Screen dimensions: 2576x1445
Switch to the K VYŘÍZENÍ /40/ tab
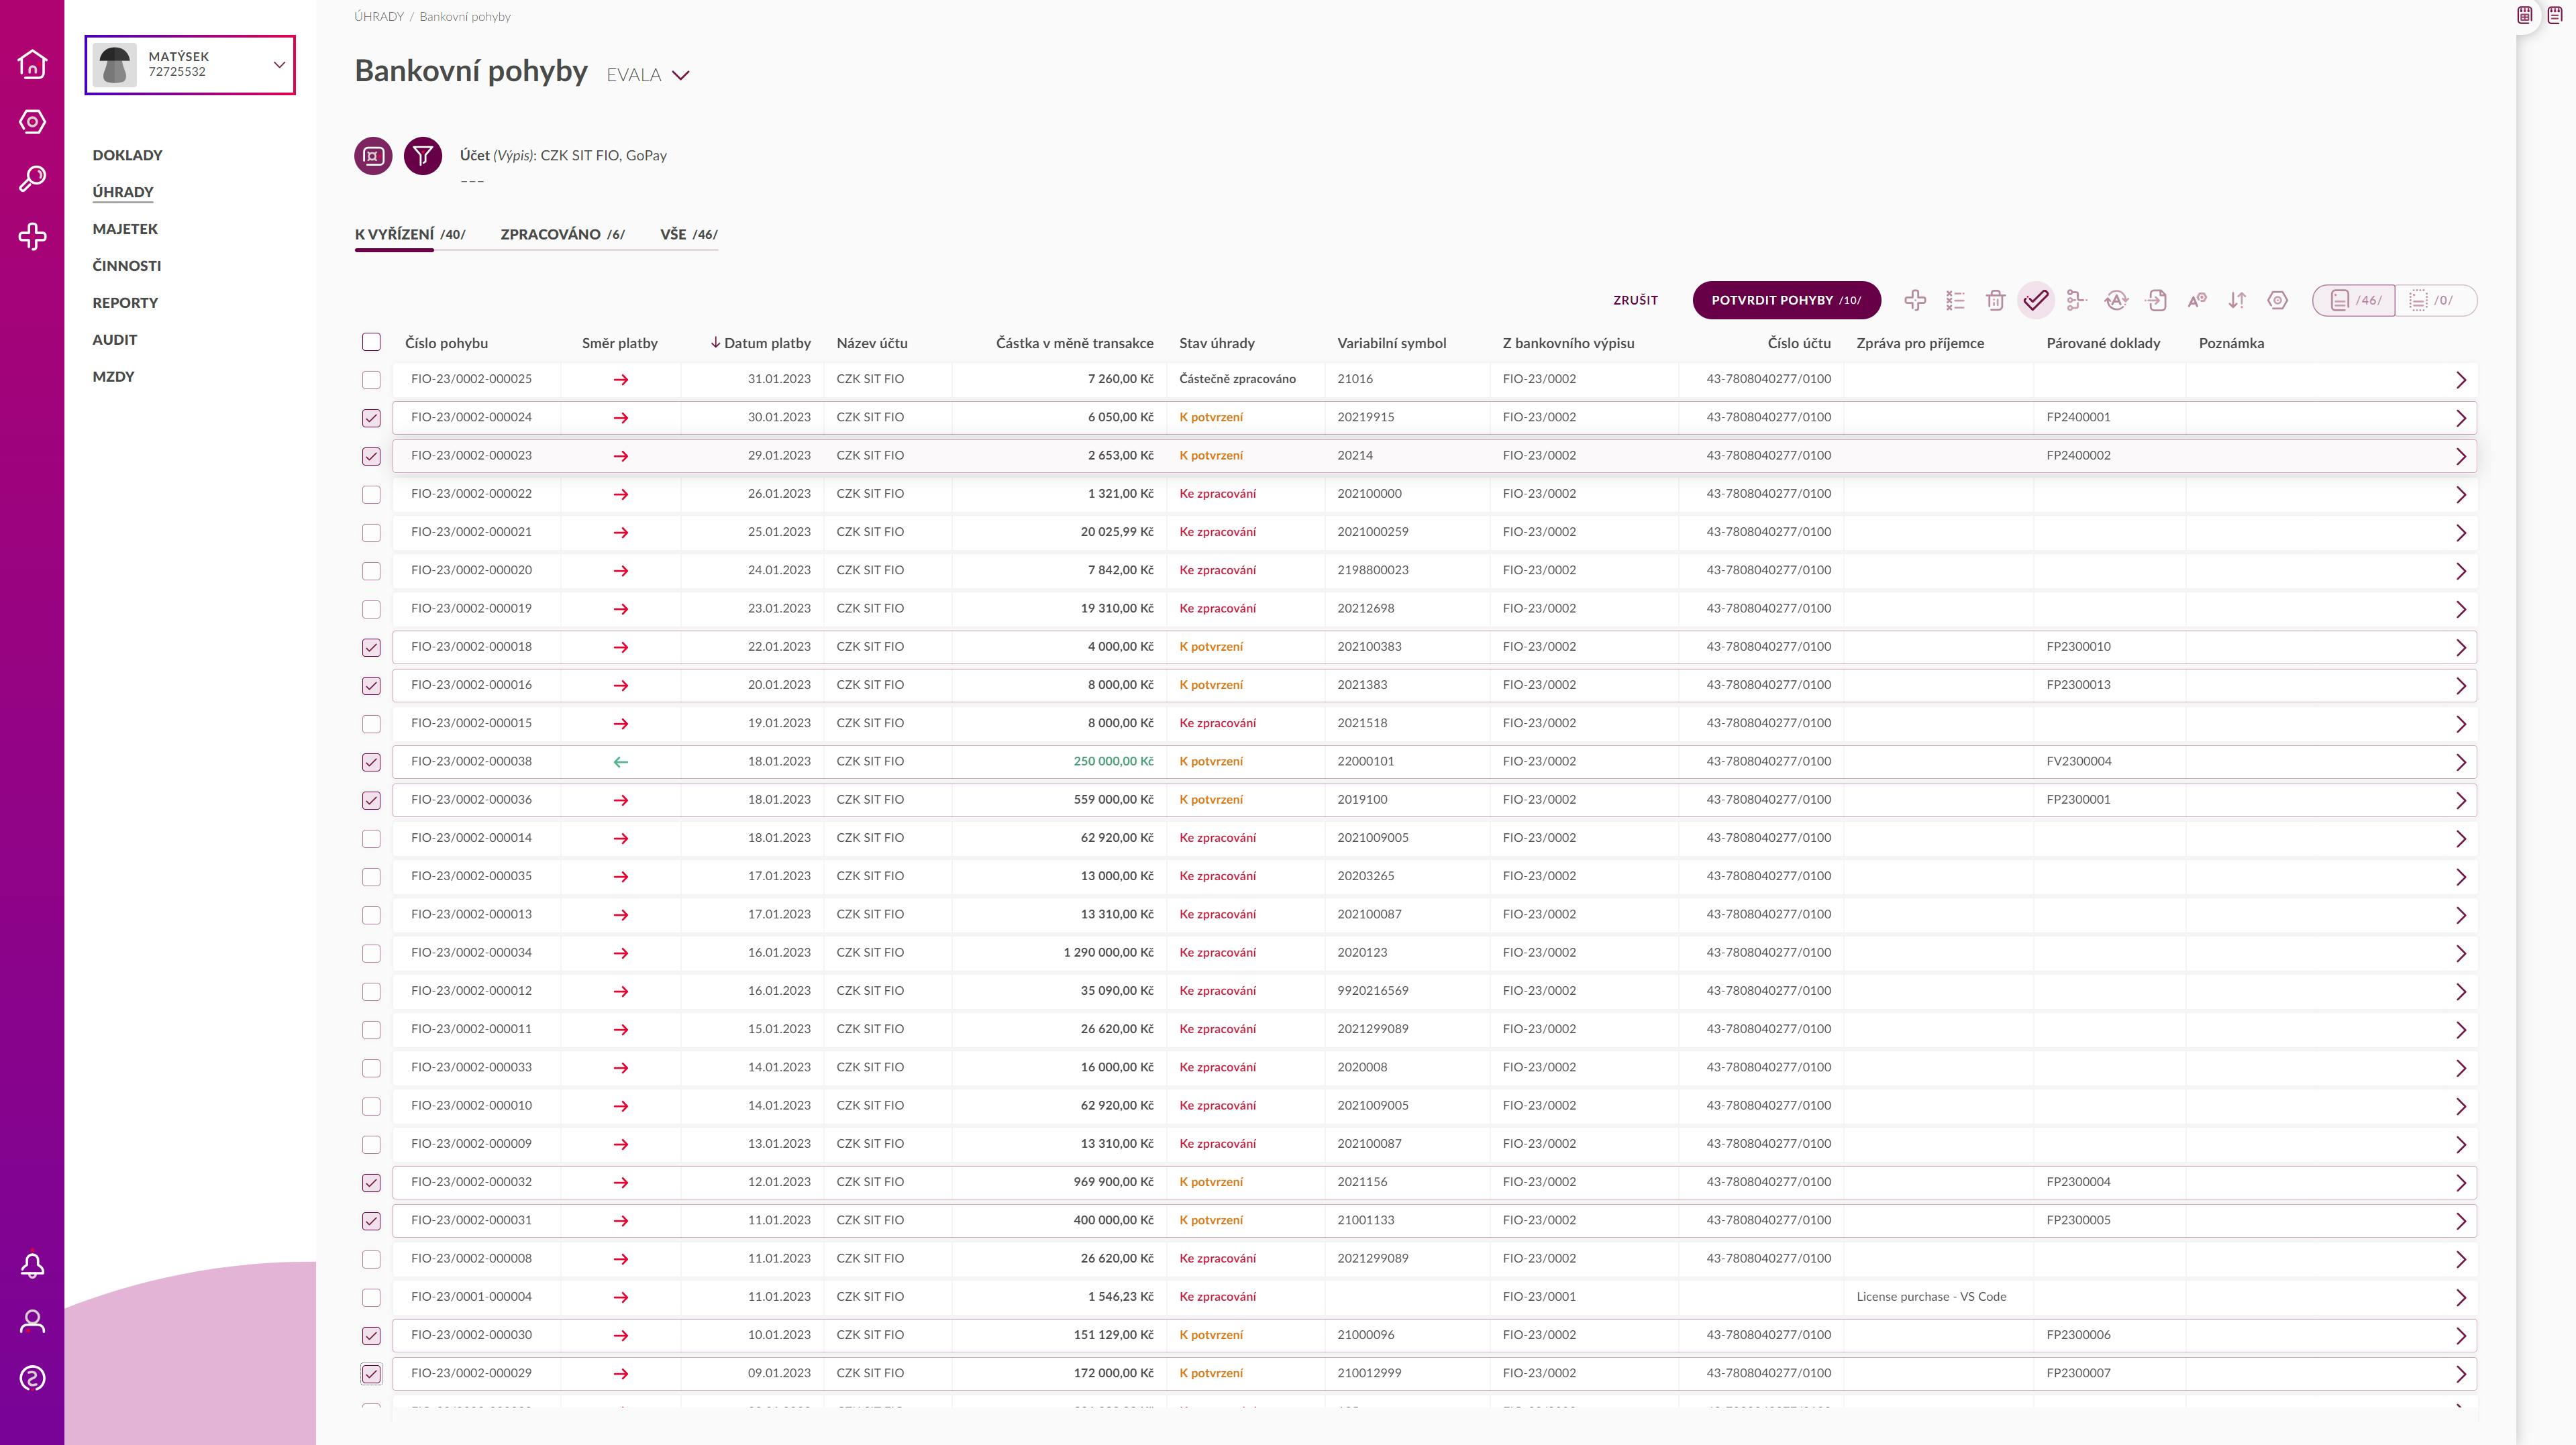pyautogui.click(x=410, y=234)
